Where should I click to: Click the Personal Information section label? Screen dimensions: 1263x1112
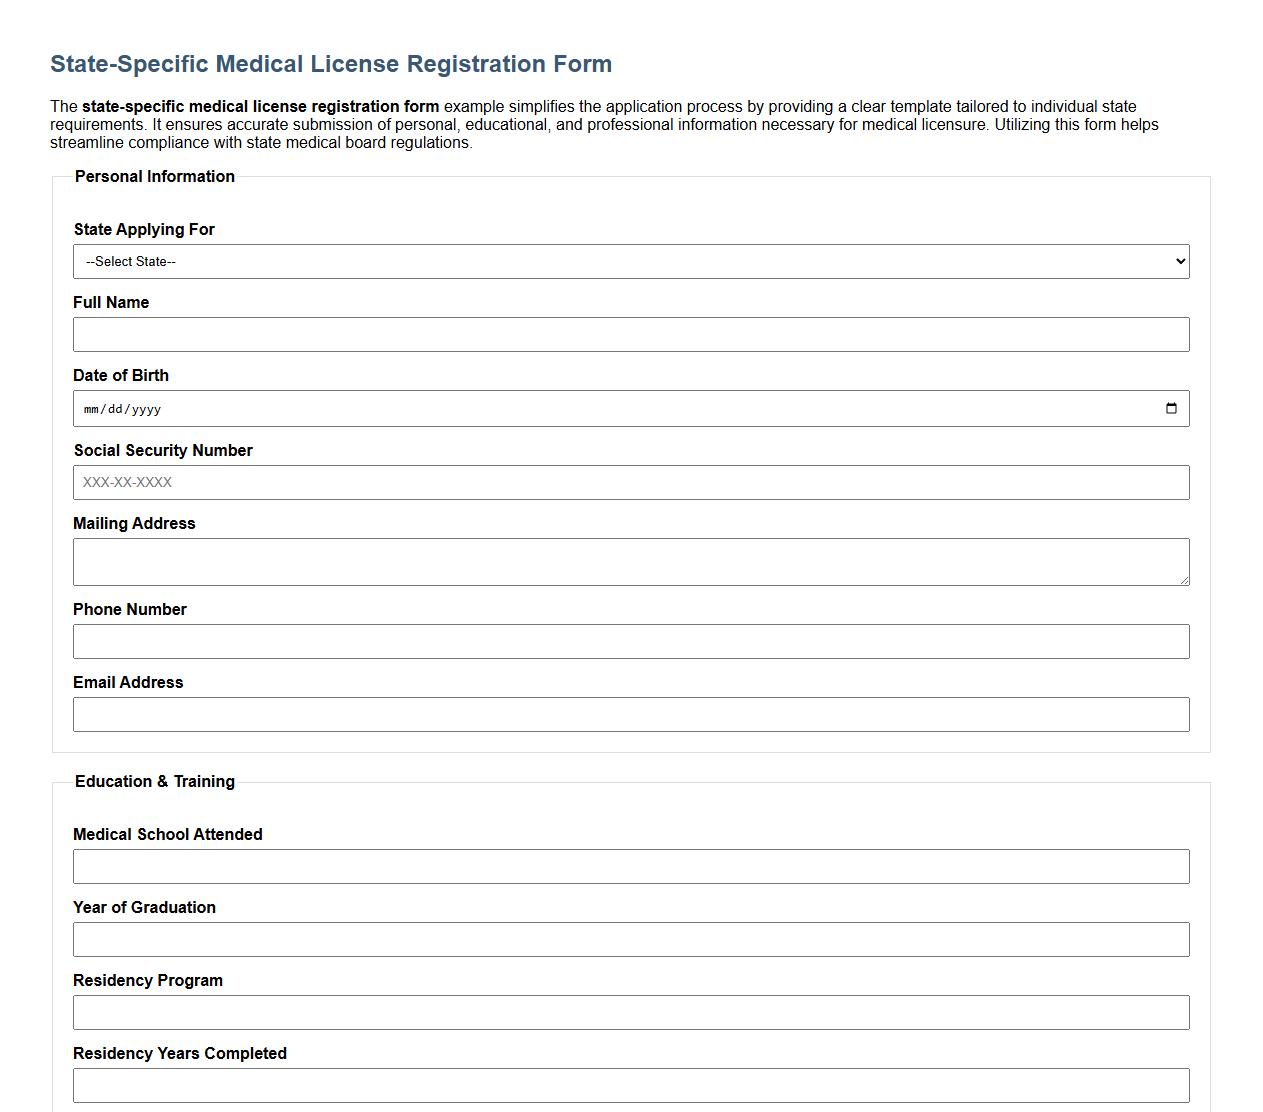(154, 176)
